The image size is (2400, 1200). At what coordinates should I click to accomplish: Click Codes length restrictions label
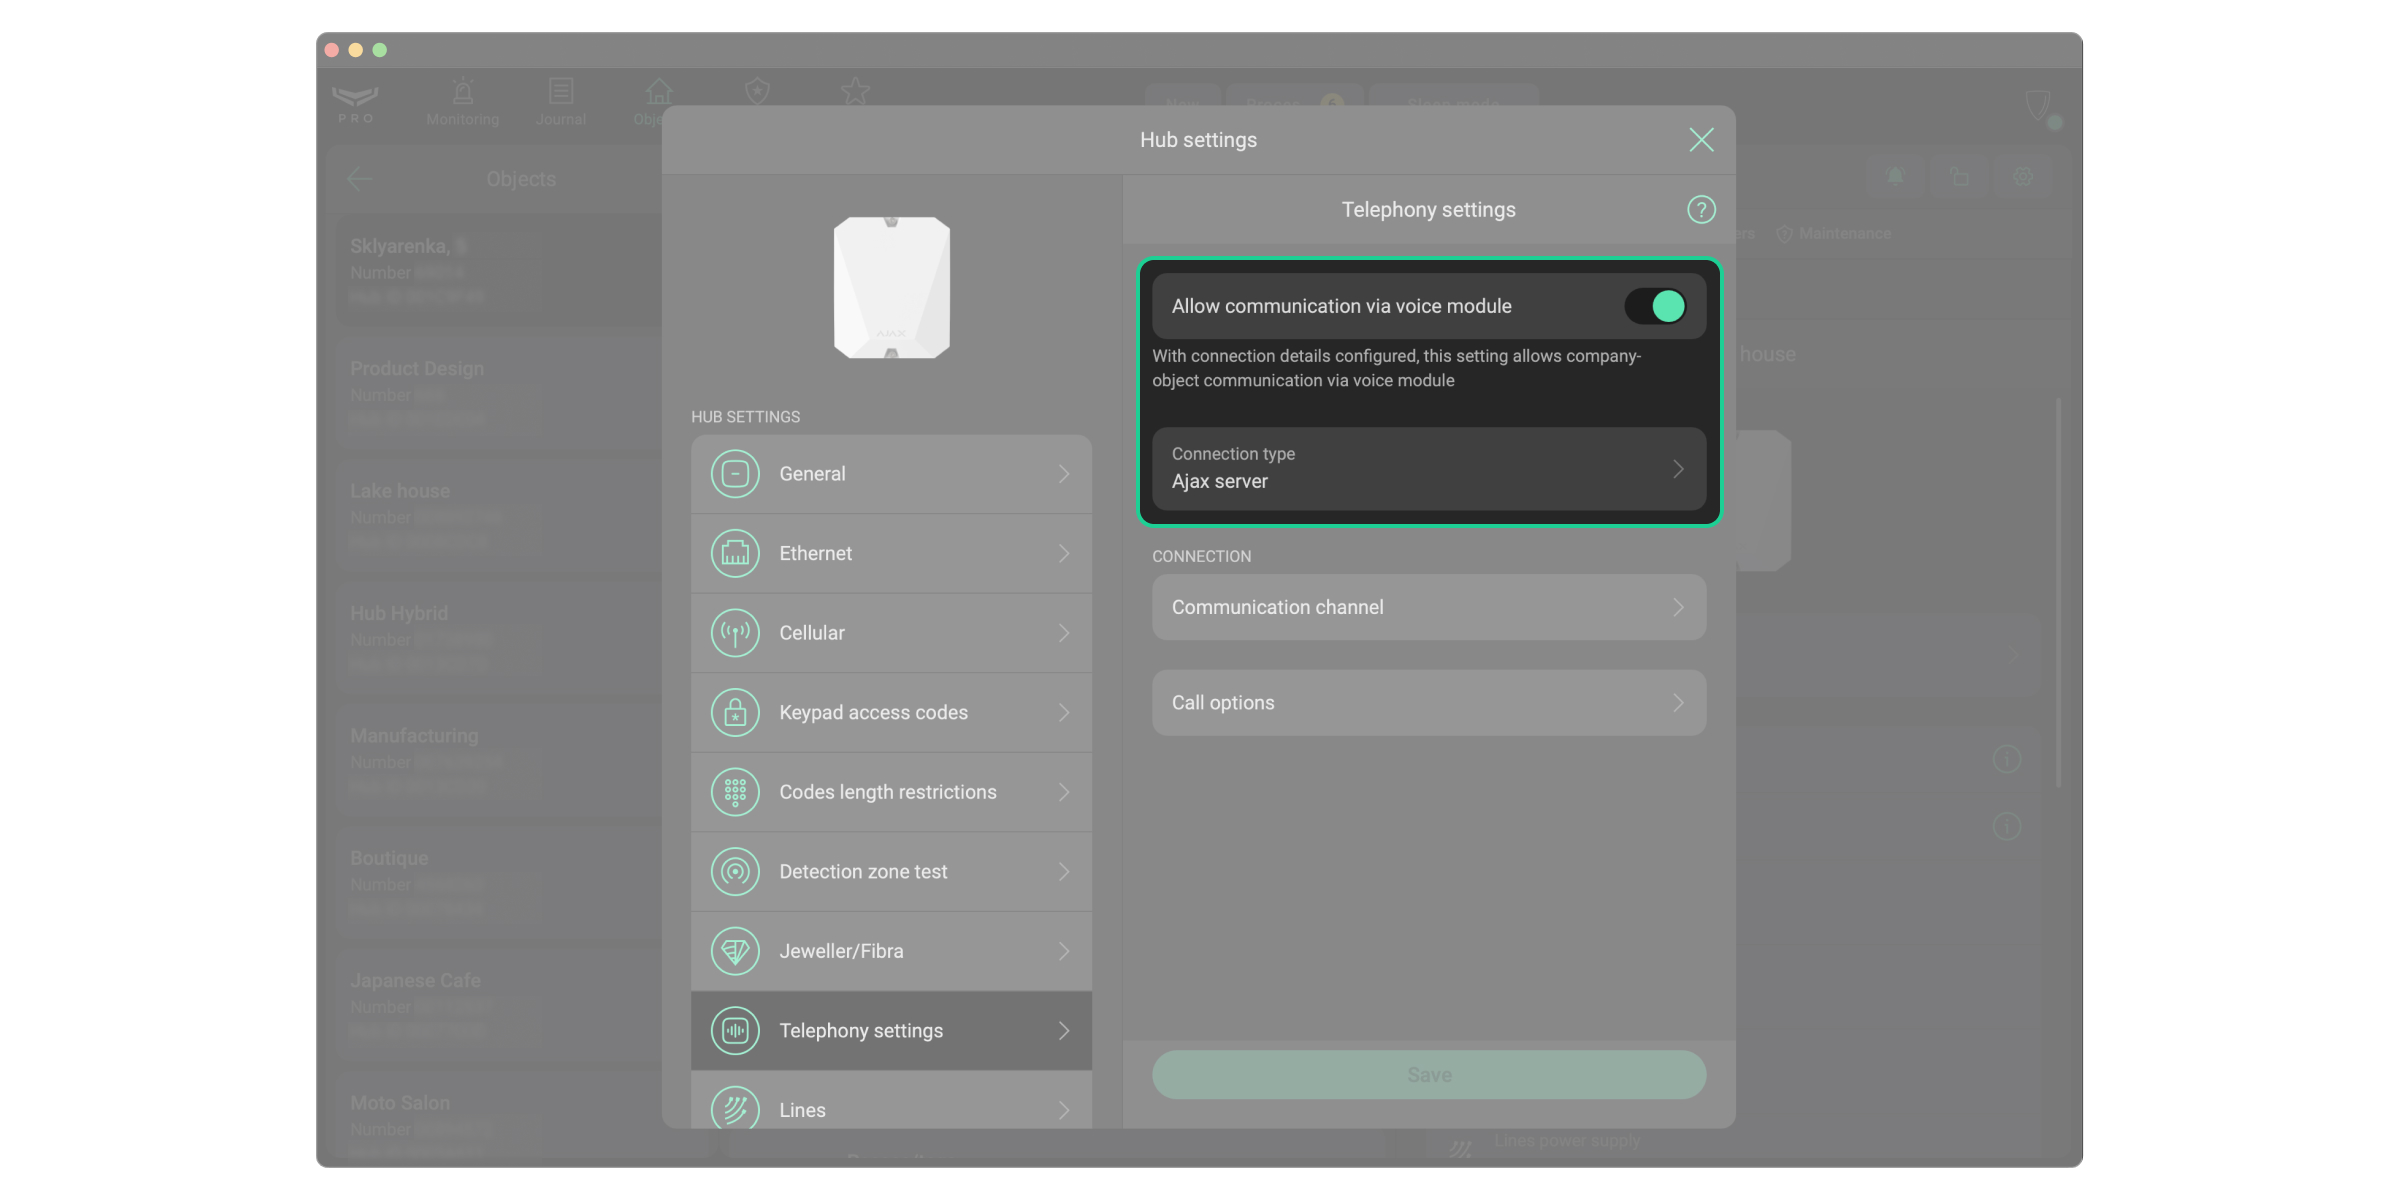(888, 792)
